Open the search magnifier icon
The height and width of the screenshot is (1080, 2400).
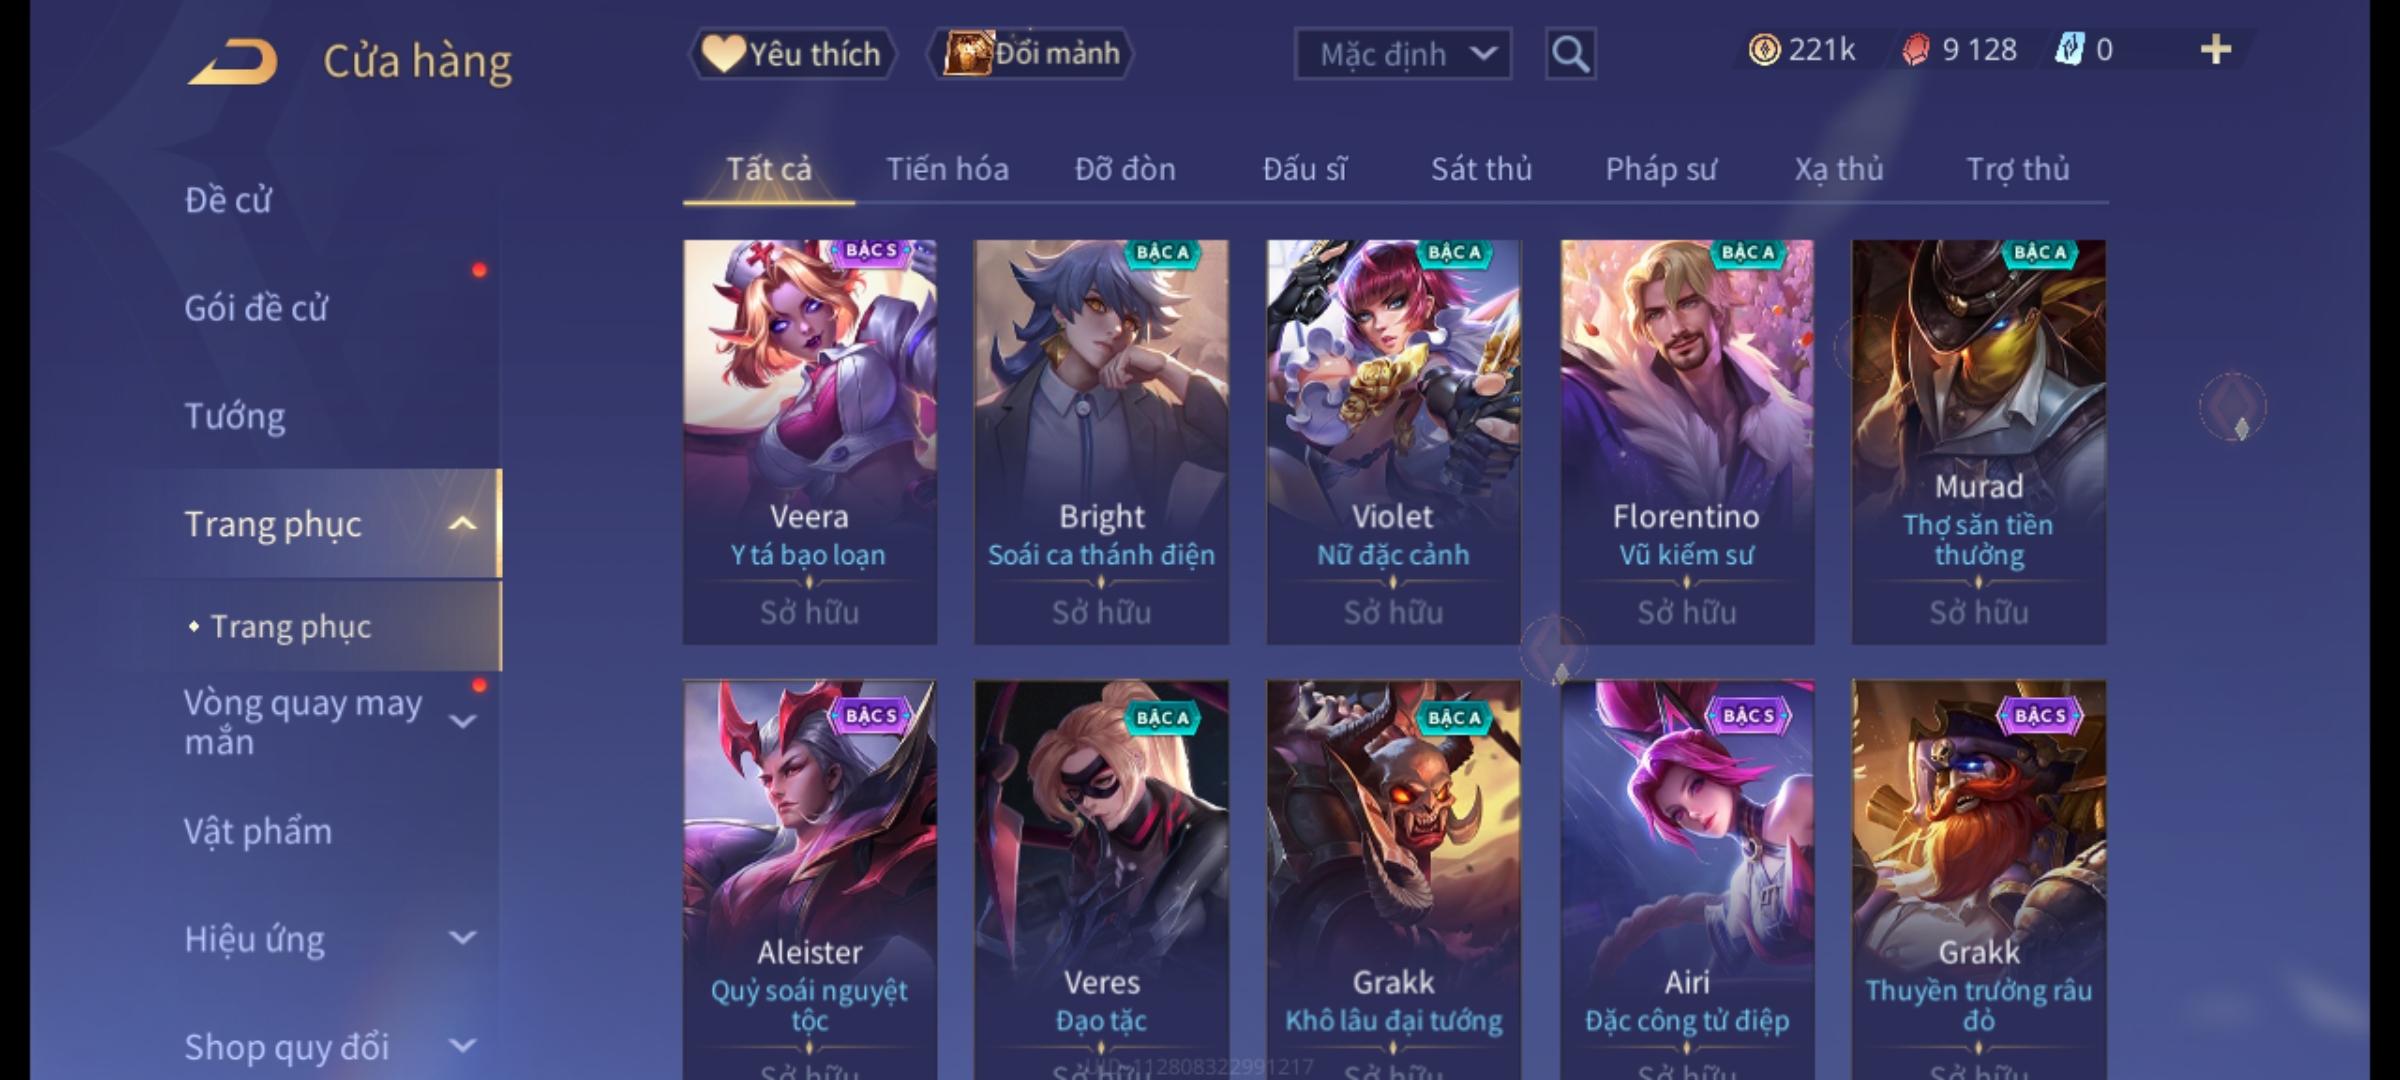tap(1570, 54)
